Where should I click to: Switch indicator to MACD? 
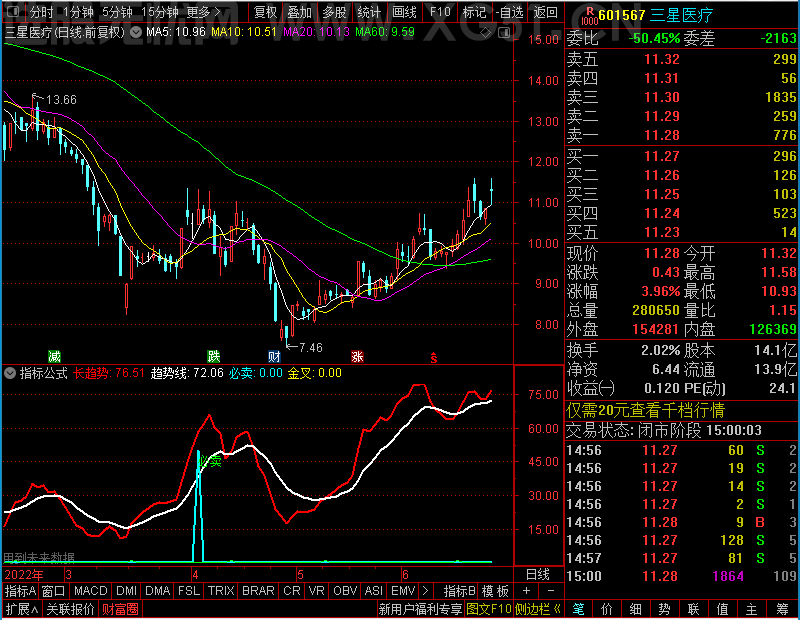point(90,591)
